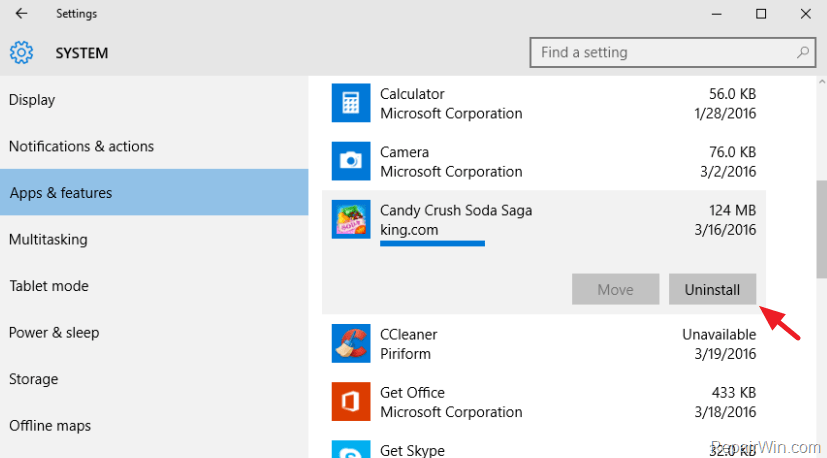The width and height of the screenshot is (827, 458).
Task: Click the greyed Move button
Action: pos(616,289)
